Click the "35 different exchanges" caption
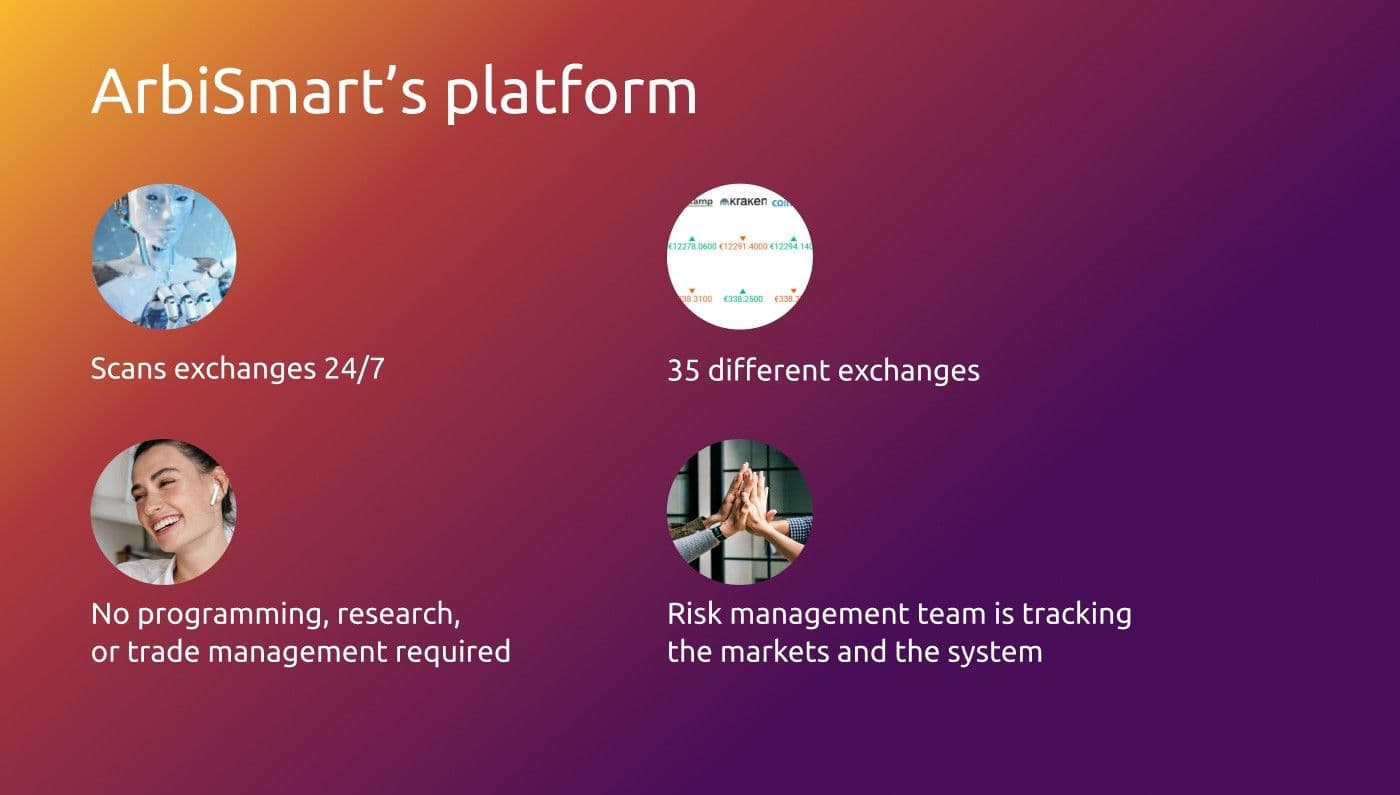 click(823, 371)
